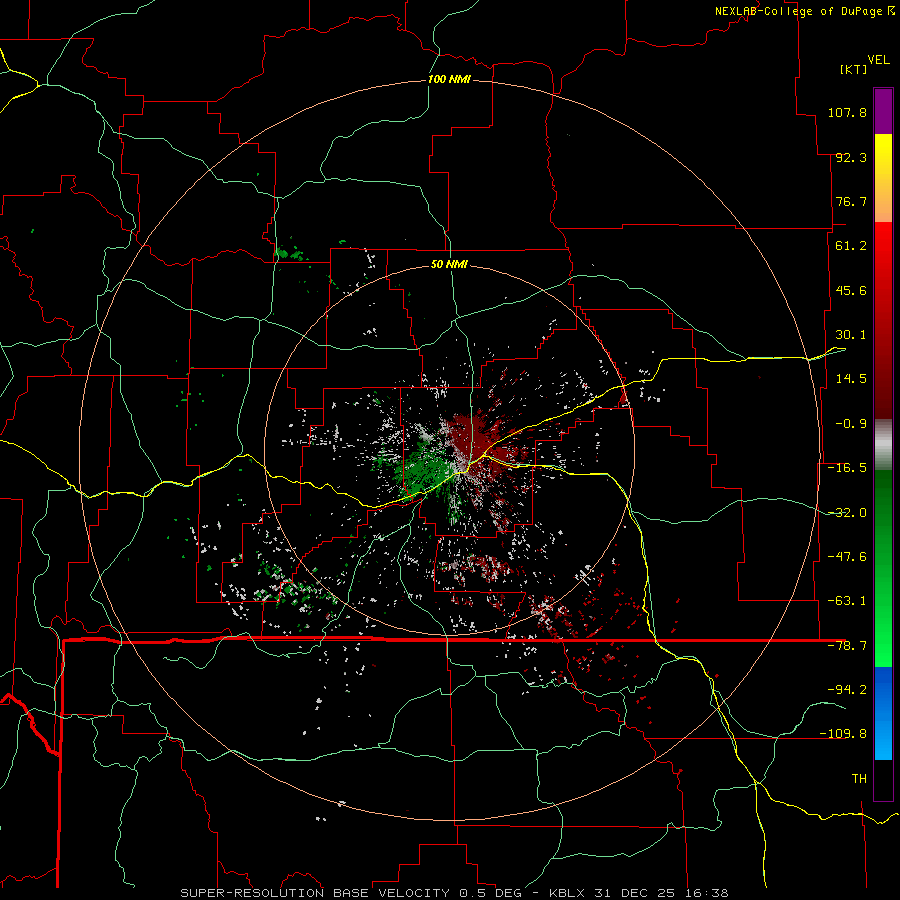Click the gray near-zero segment of color bar

pyautogui.click(x=883, y=445)
